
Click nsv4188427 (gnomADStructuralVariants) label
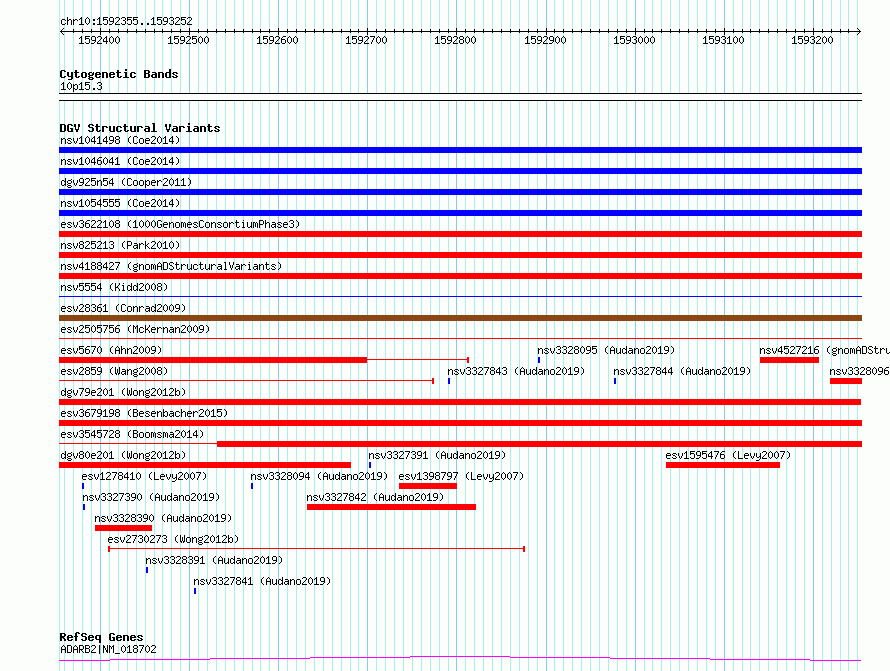pyautogui.click(x=171, y=266)
